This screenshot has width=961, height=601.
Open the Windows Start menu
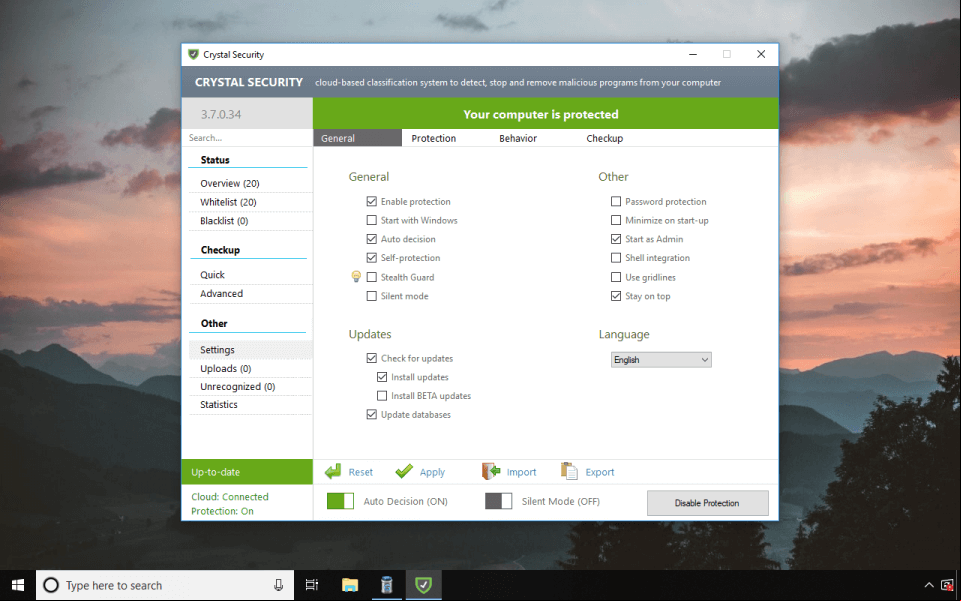click(x=18, y=585)
